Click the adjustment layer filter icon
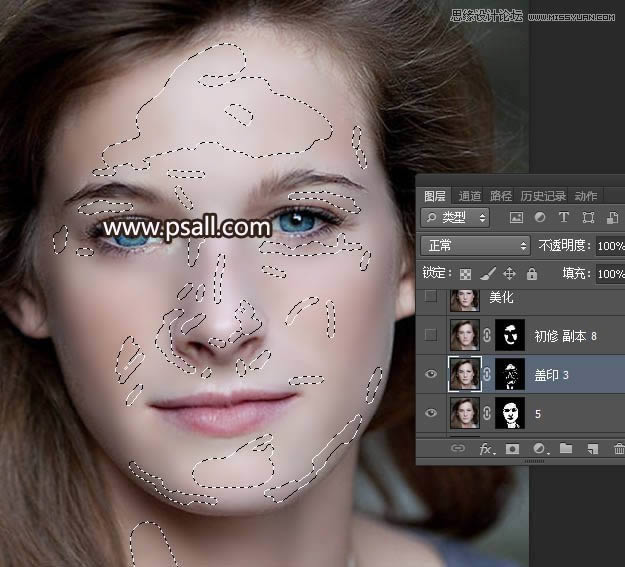This screenshot has height=567, width=625. (540, 217)
